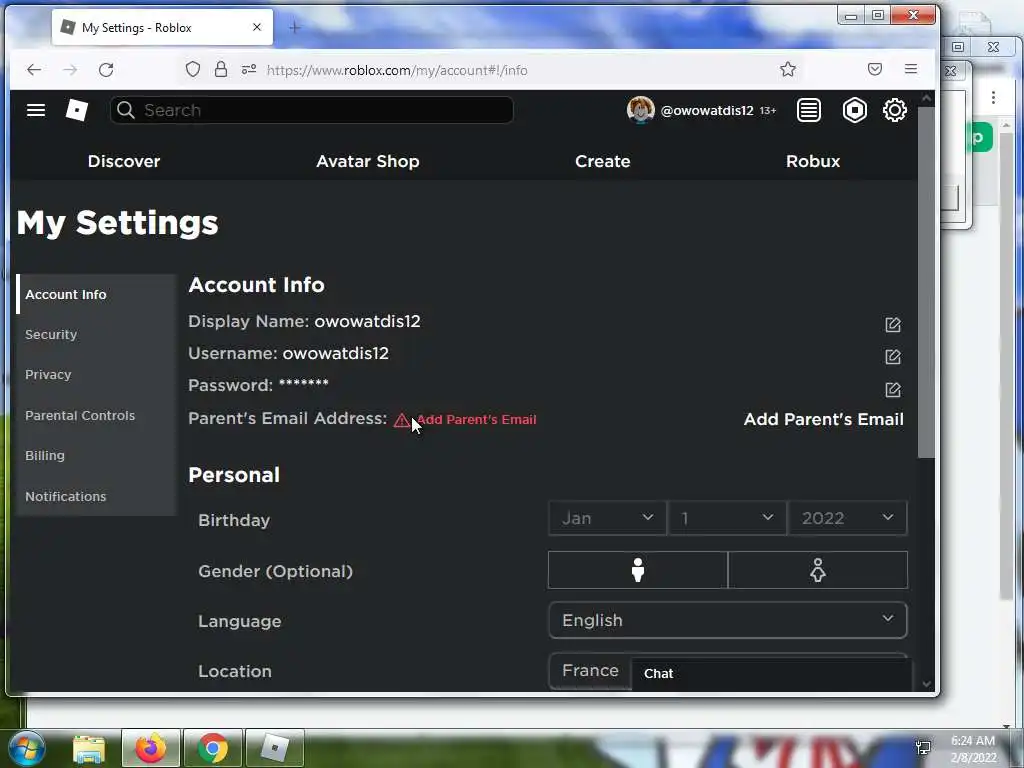1024x768 pixels.
Task: Navigate to Create
Action: pyautogui.click(x=602, y=161)
